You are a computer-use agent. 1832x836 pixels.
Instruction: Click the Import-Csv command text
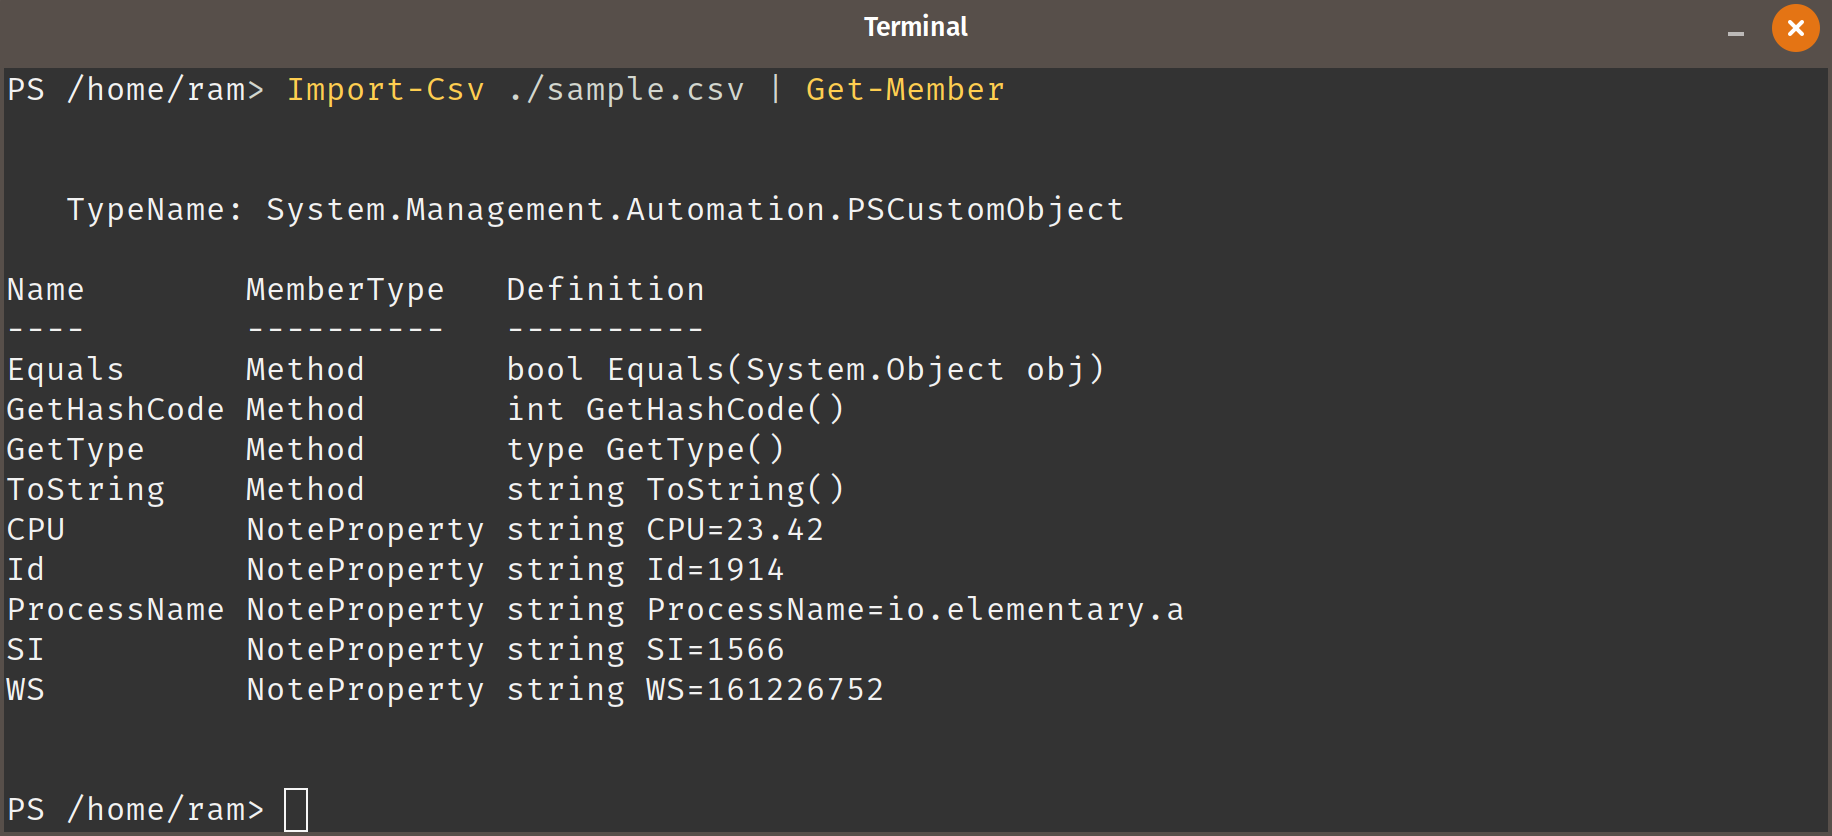(x=386, y=90)
